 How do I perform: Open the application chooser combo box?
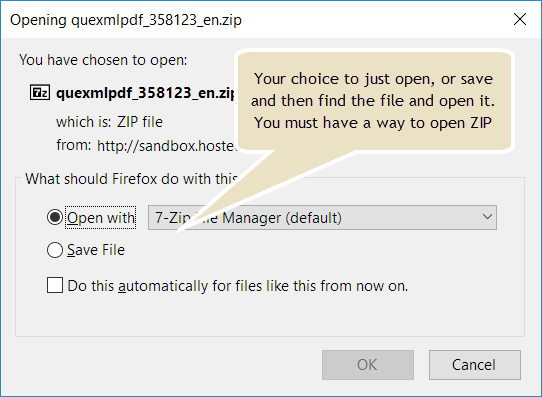click(x=322, y=217)
